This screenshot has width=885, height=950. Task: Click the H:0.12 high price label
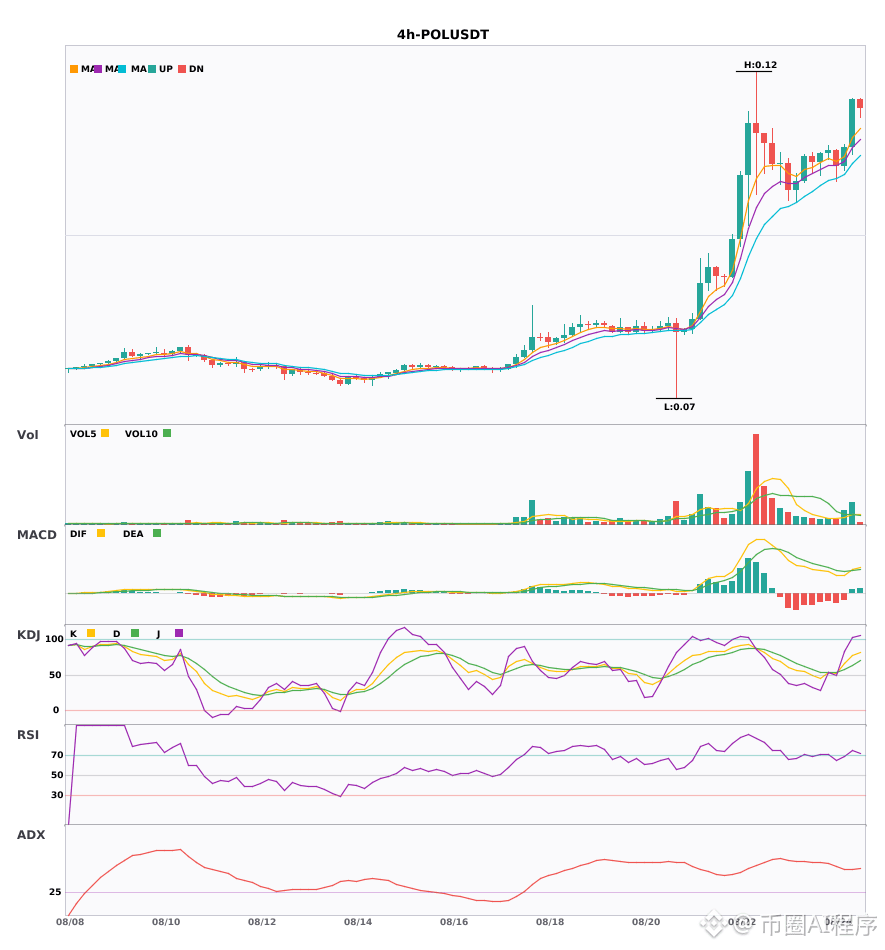tap(760, 65)
